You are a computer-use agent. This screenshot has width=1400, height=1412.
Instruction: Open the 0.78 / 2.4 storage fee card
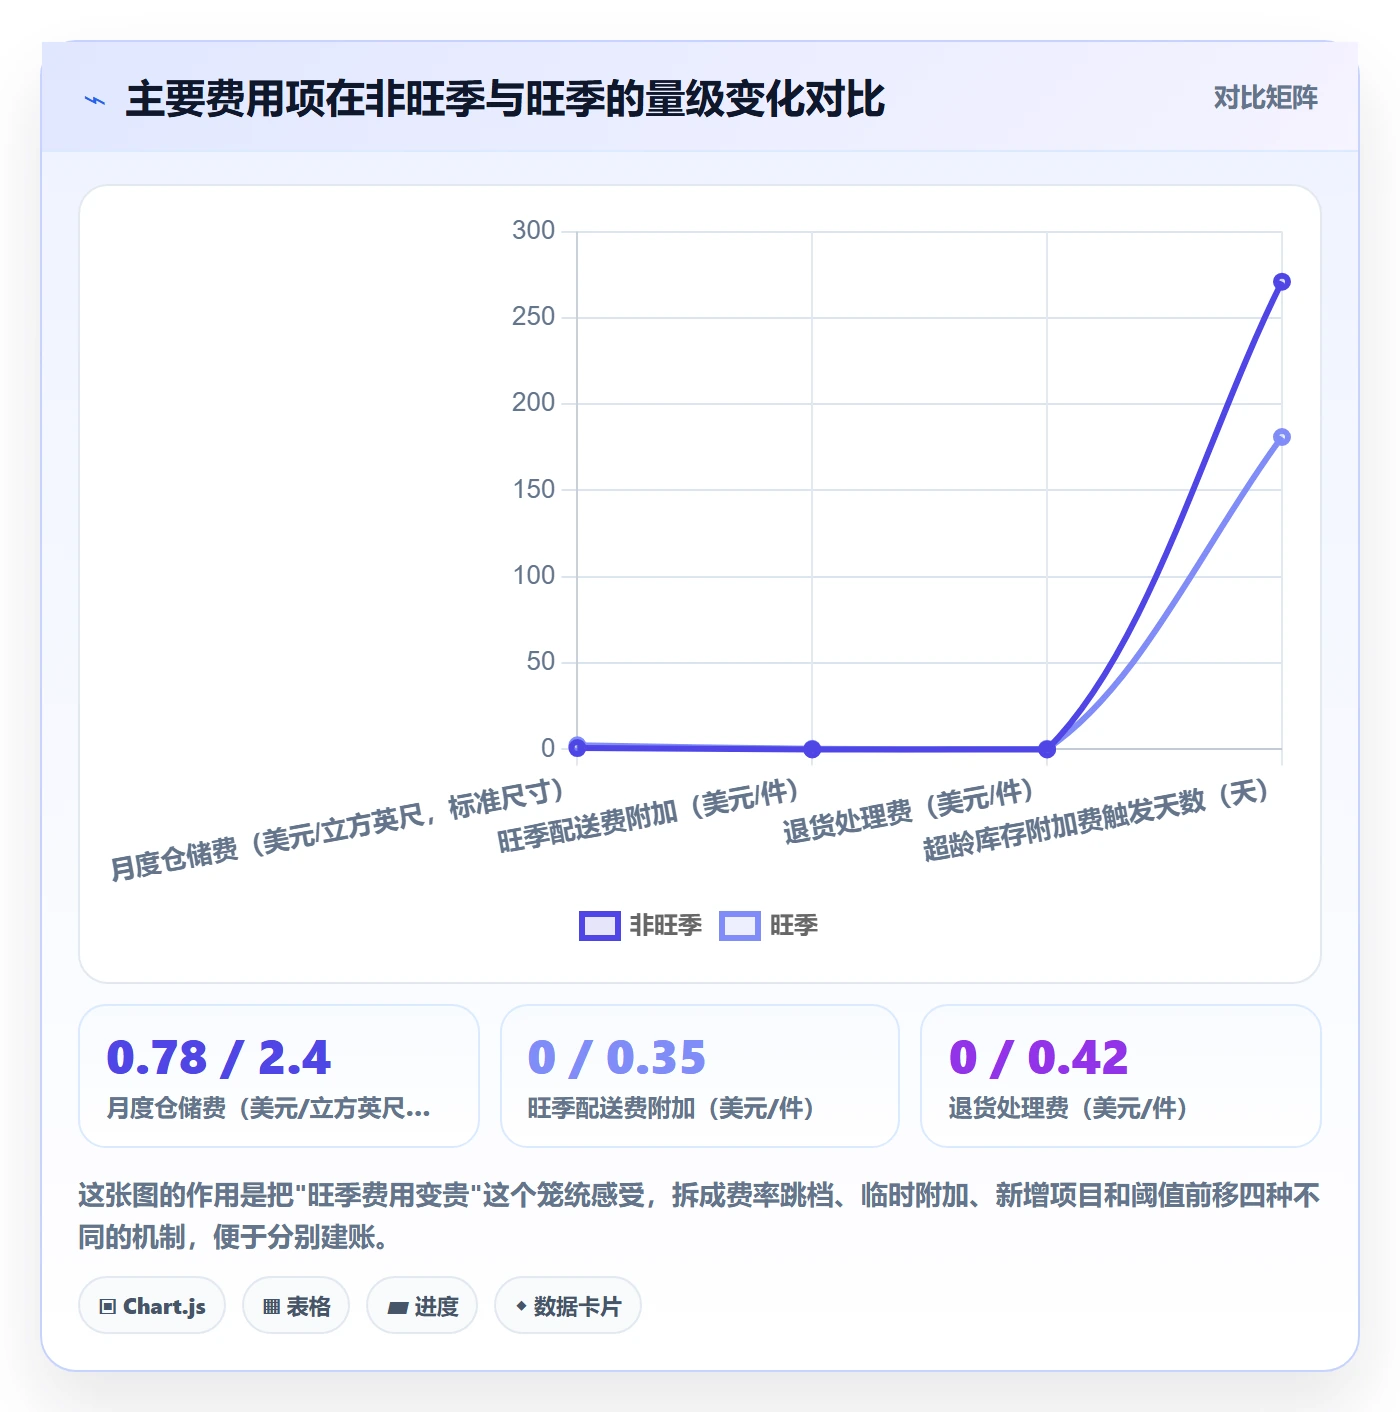click(279, 1076)
